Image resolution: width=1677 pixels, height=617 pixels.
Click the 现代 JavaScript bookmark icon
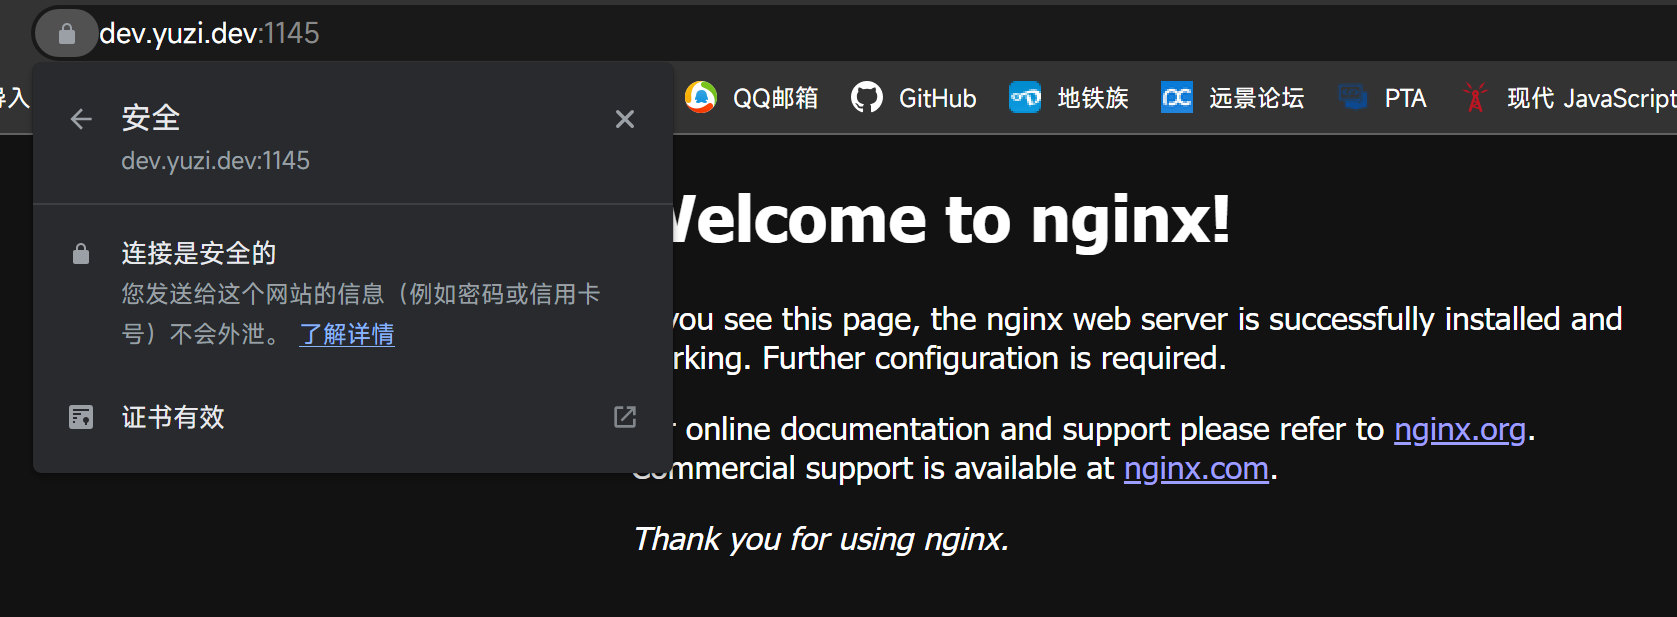click(x=1475, y=97)
